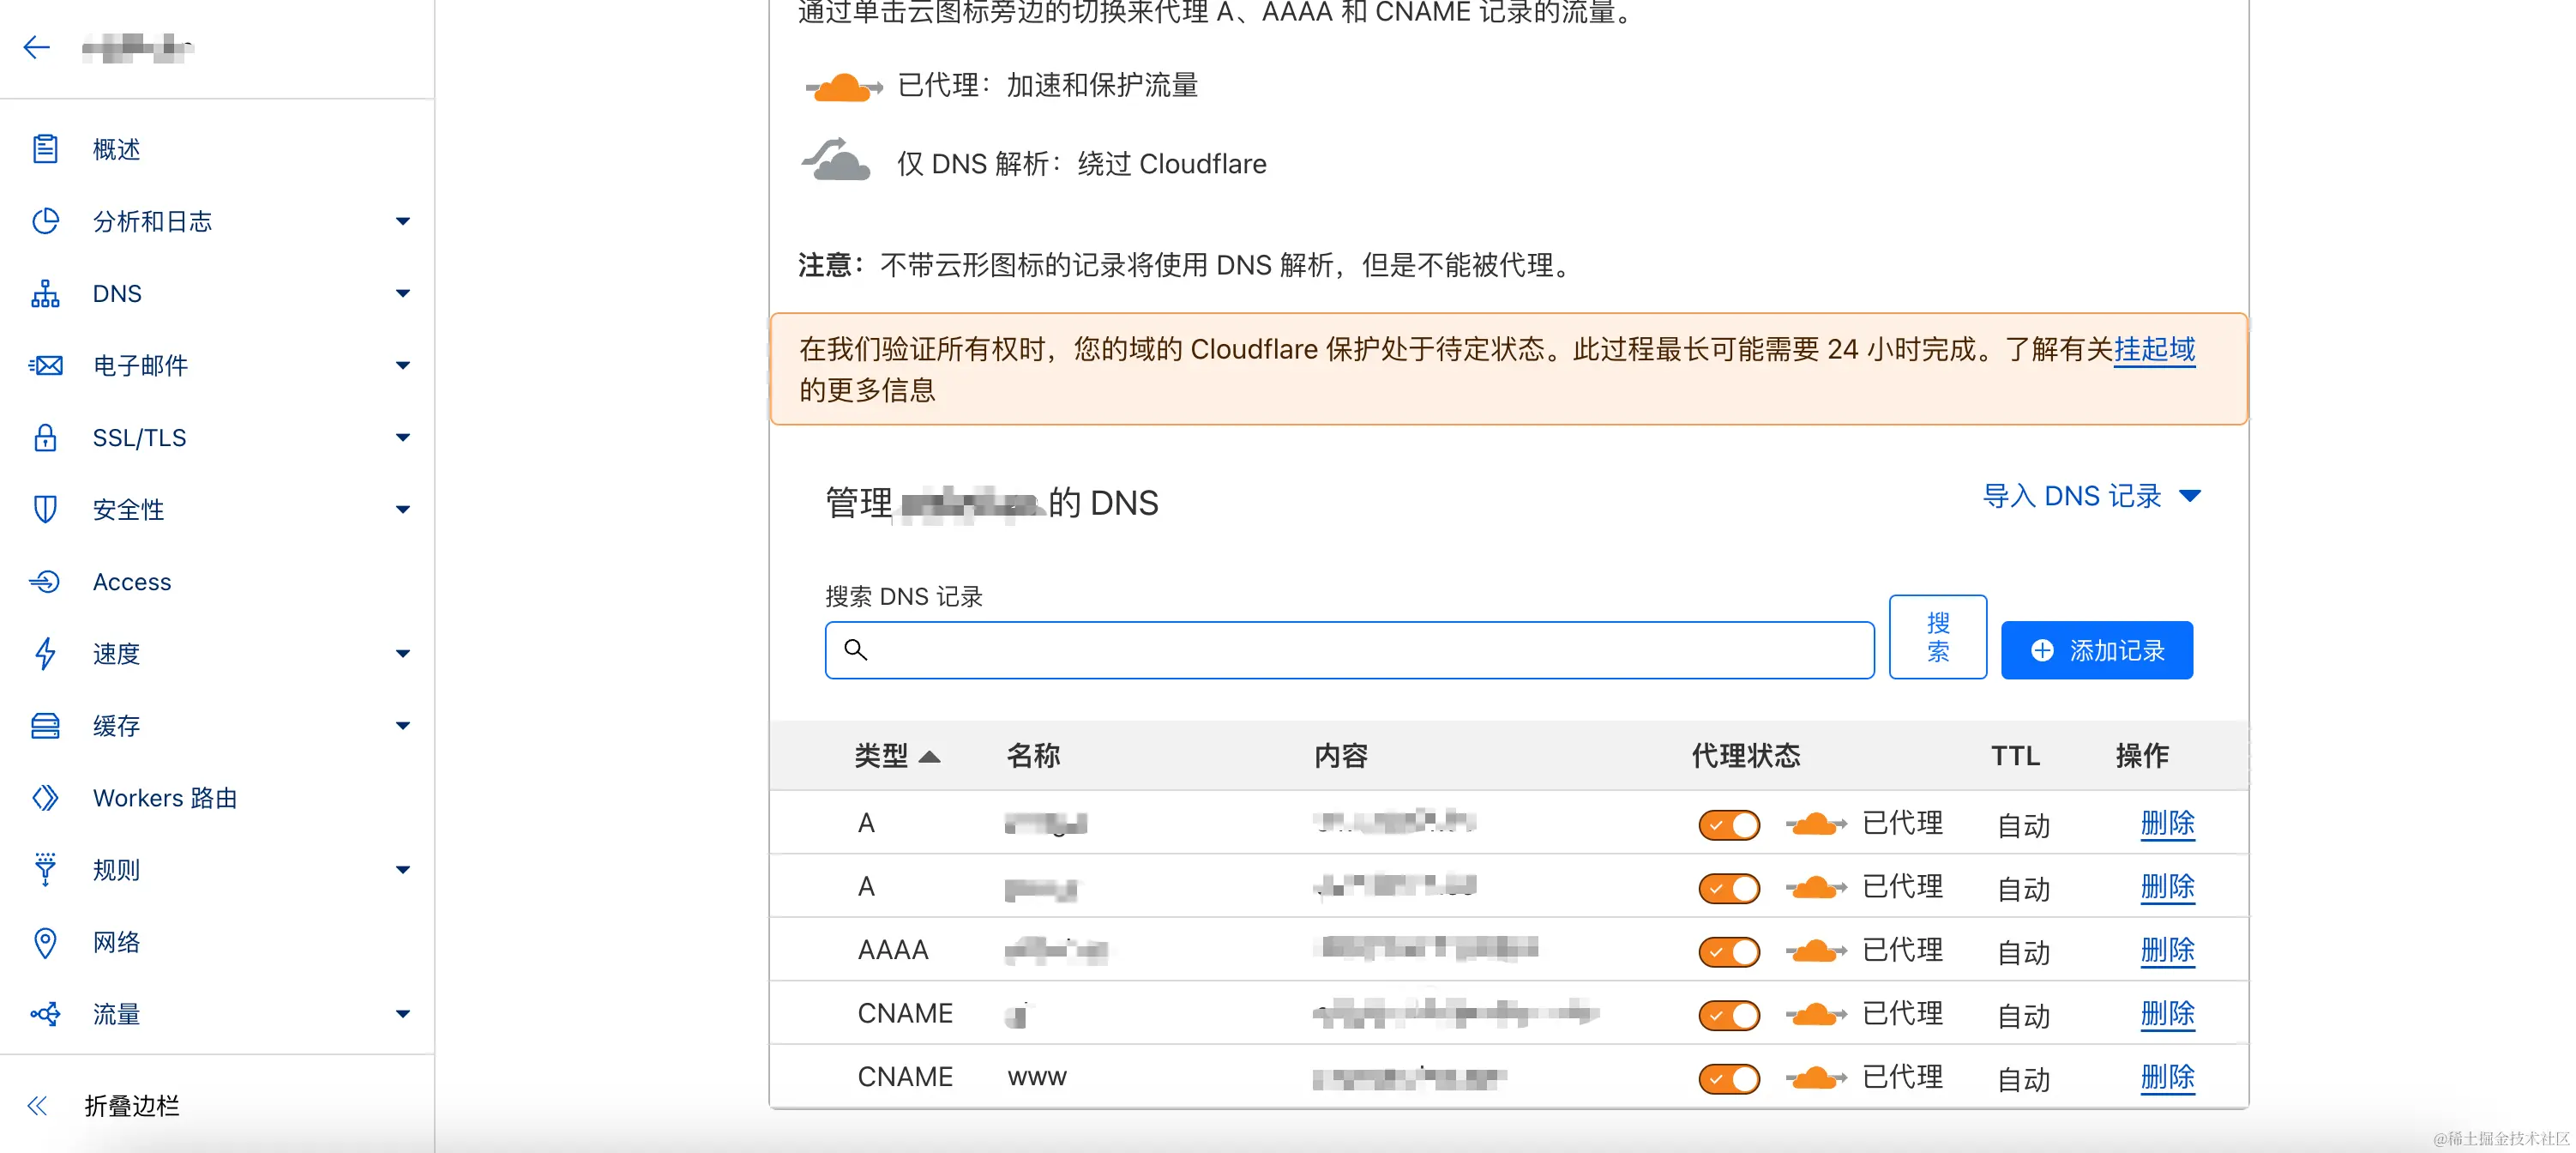The height and width of the screenshot is (1153, 2576).
Task: Toggle proxy switch for first A record
Action: pos(1728,824)
